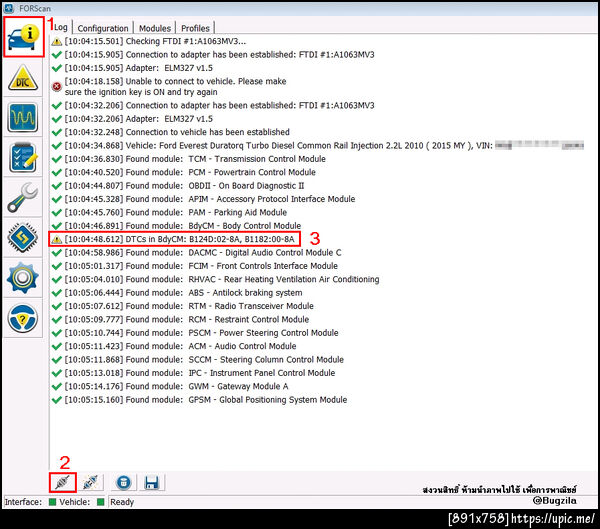Click the FORScan title bar app icon

pyautogui.click(x=9, y=8)
